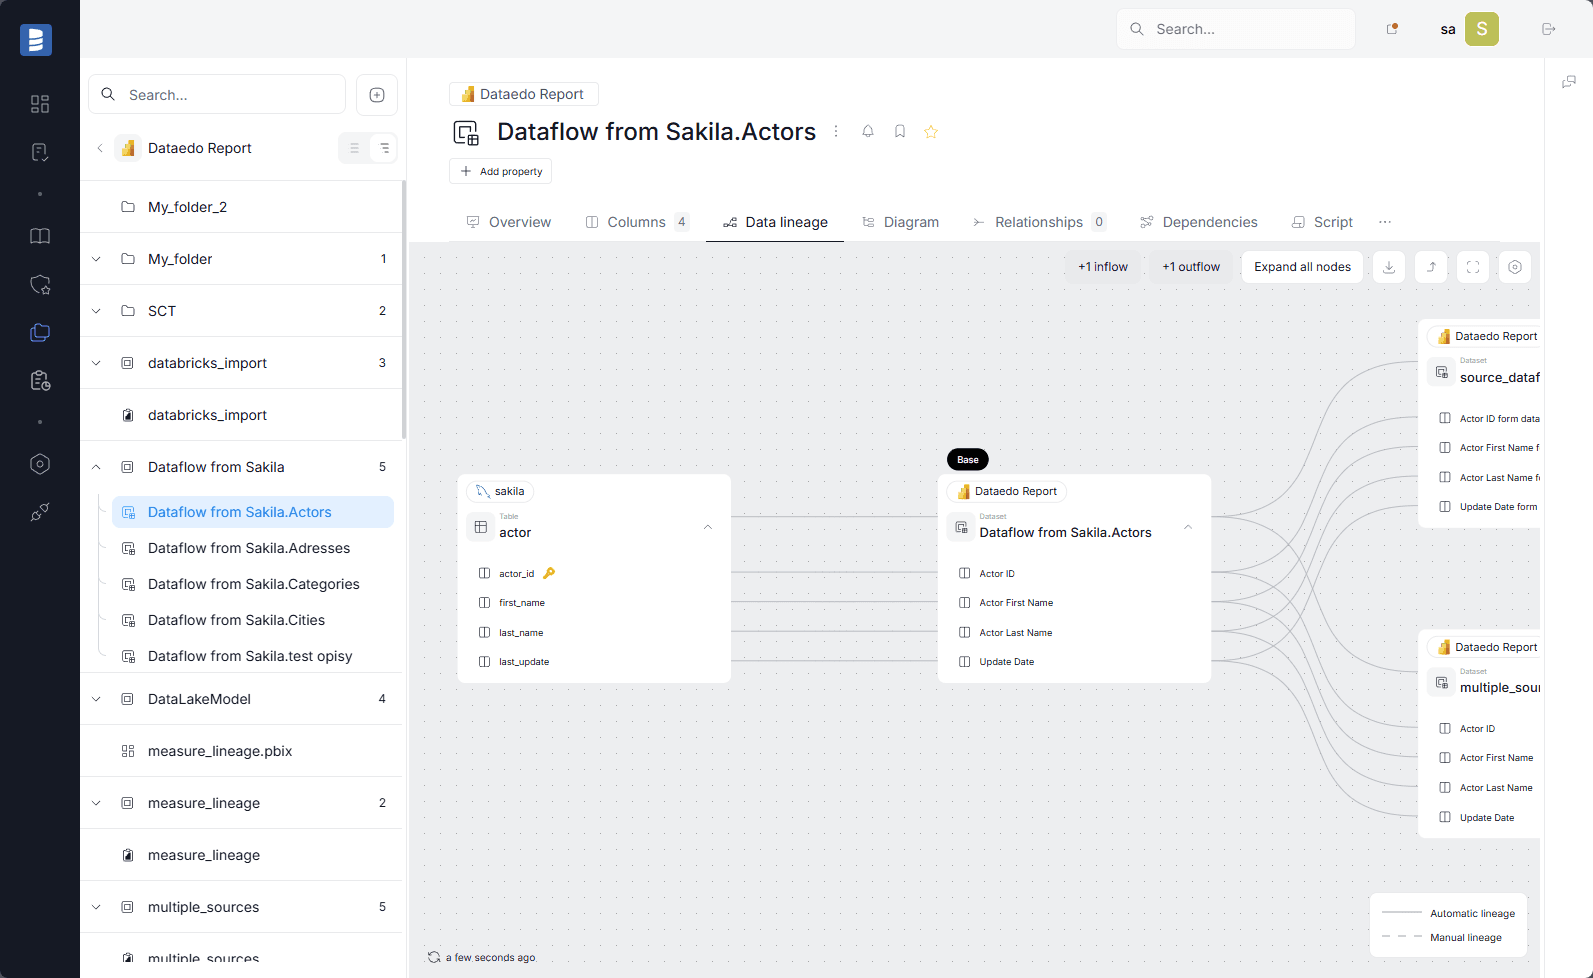Collapse the actor table node
Viewport: 1593px width, 978px height.
[708, 527]
